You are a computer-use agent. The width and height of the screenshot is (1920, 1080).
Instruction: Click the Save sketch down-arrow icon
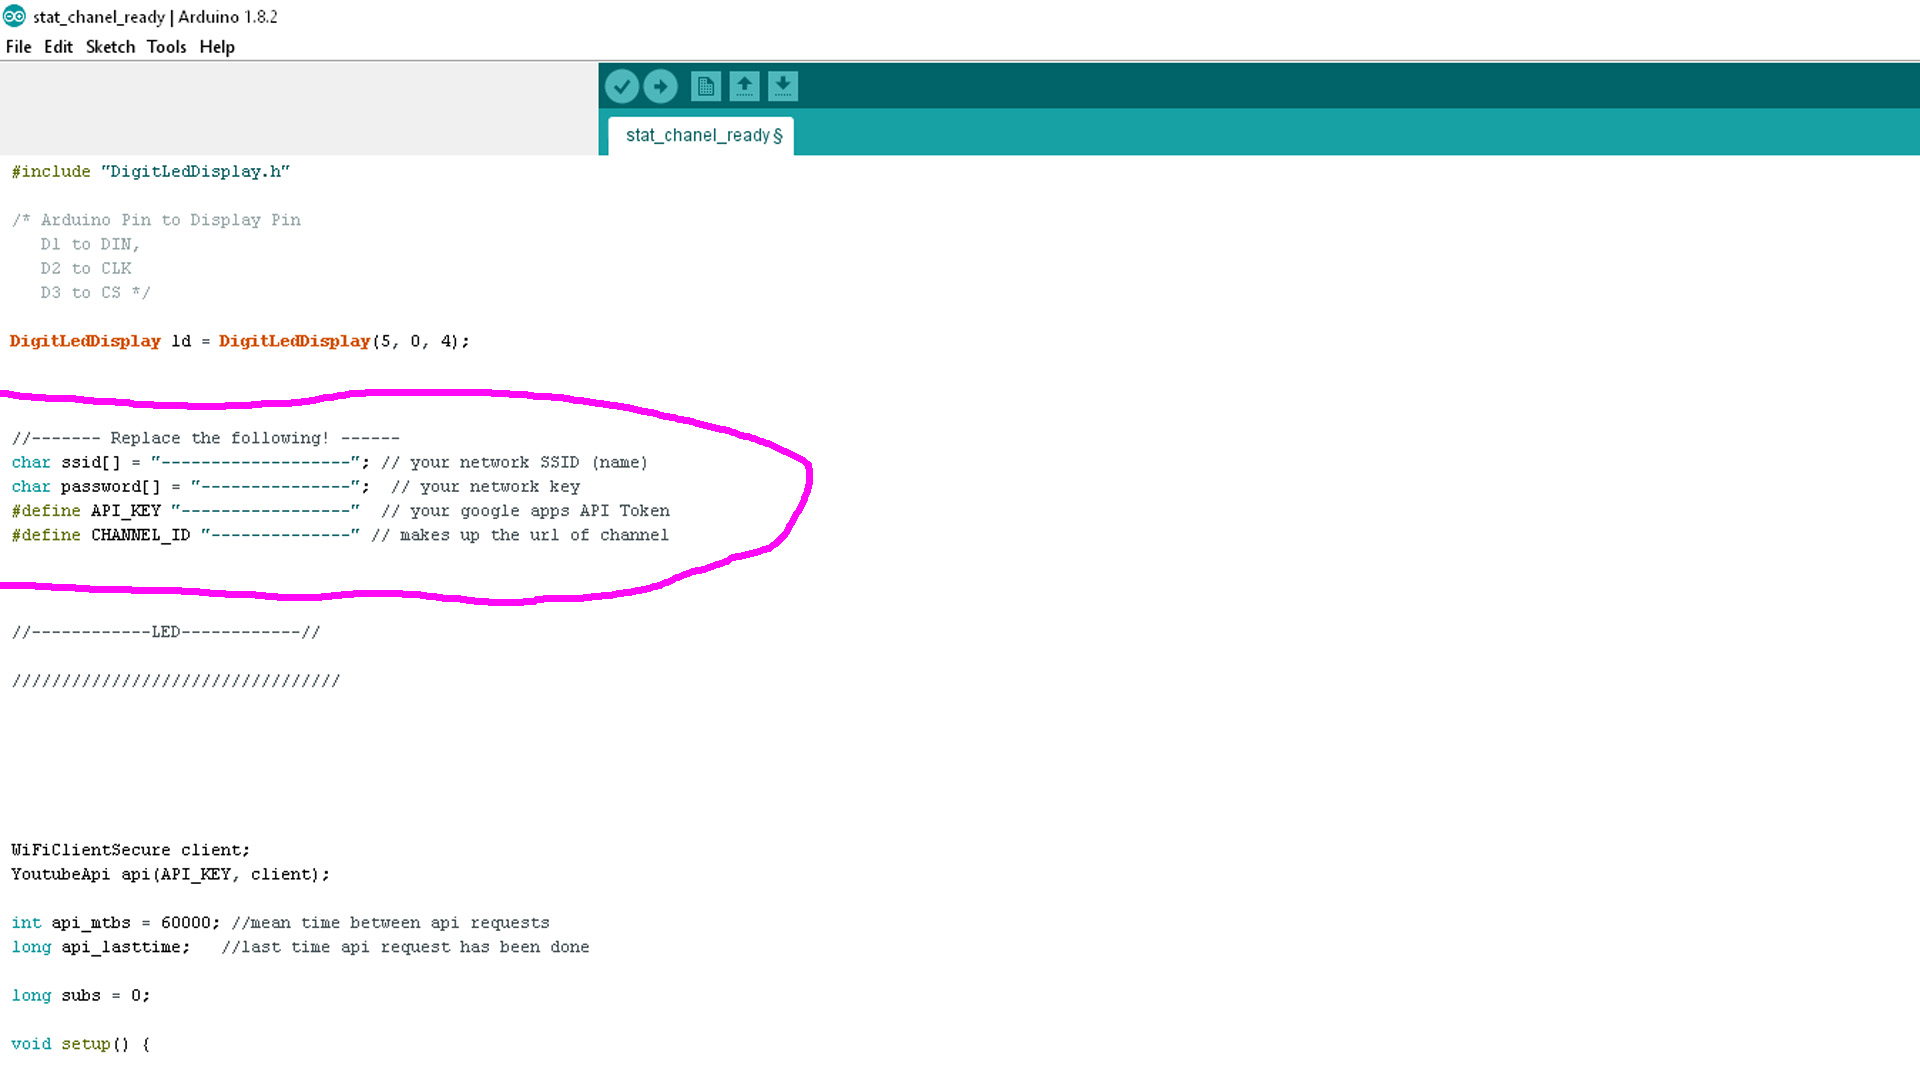[783, 87]
